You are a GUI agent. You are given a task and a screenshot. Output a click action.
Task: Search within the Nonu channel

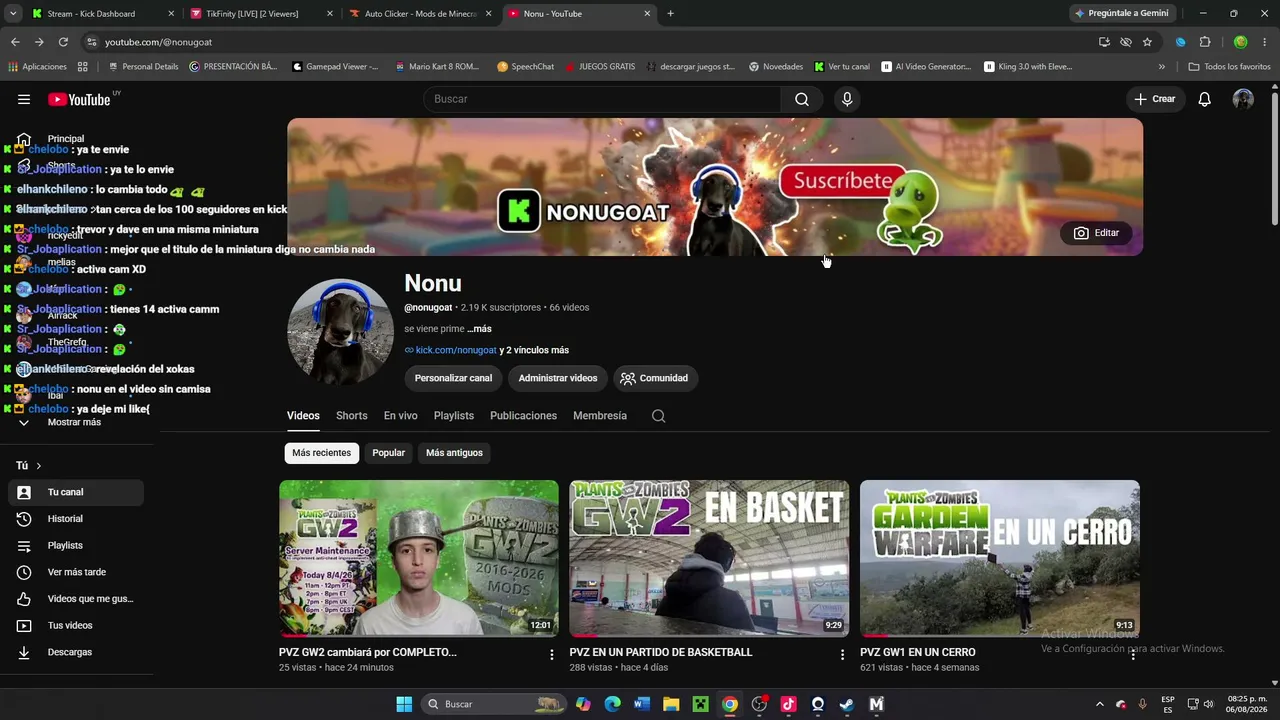(x=658, y=416)
